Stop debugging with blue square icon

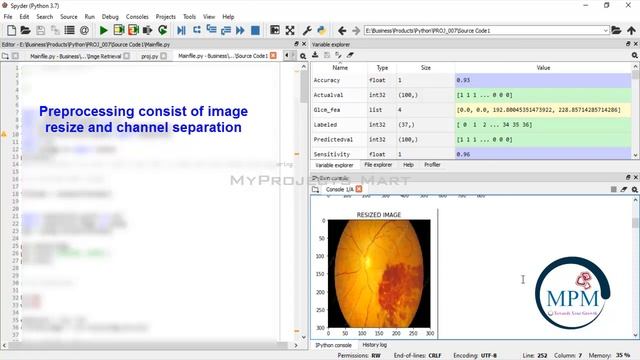tap(255, 30)
